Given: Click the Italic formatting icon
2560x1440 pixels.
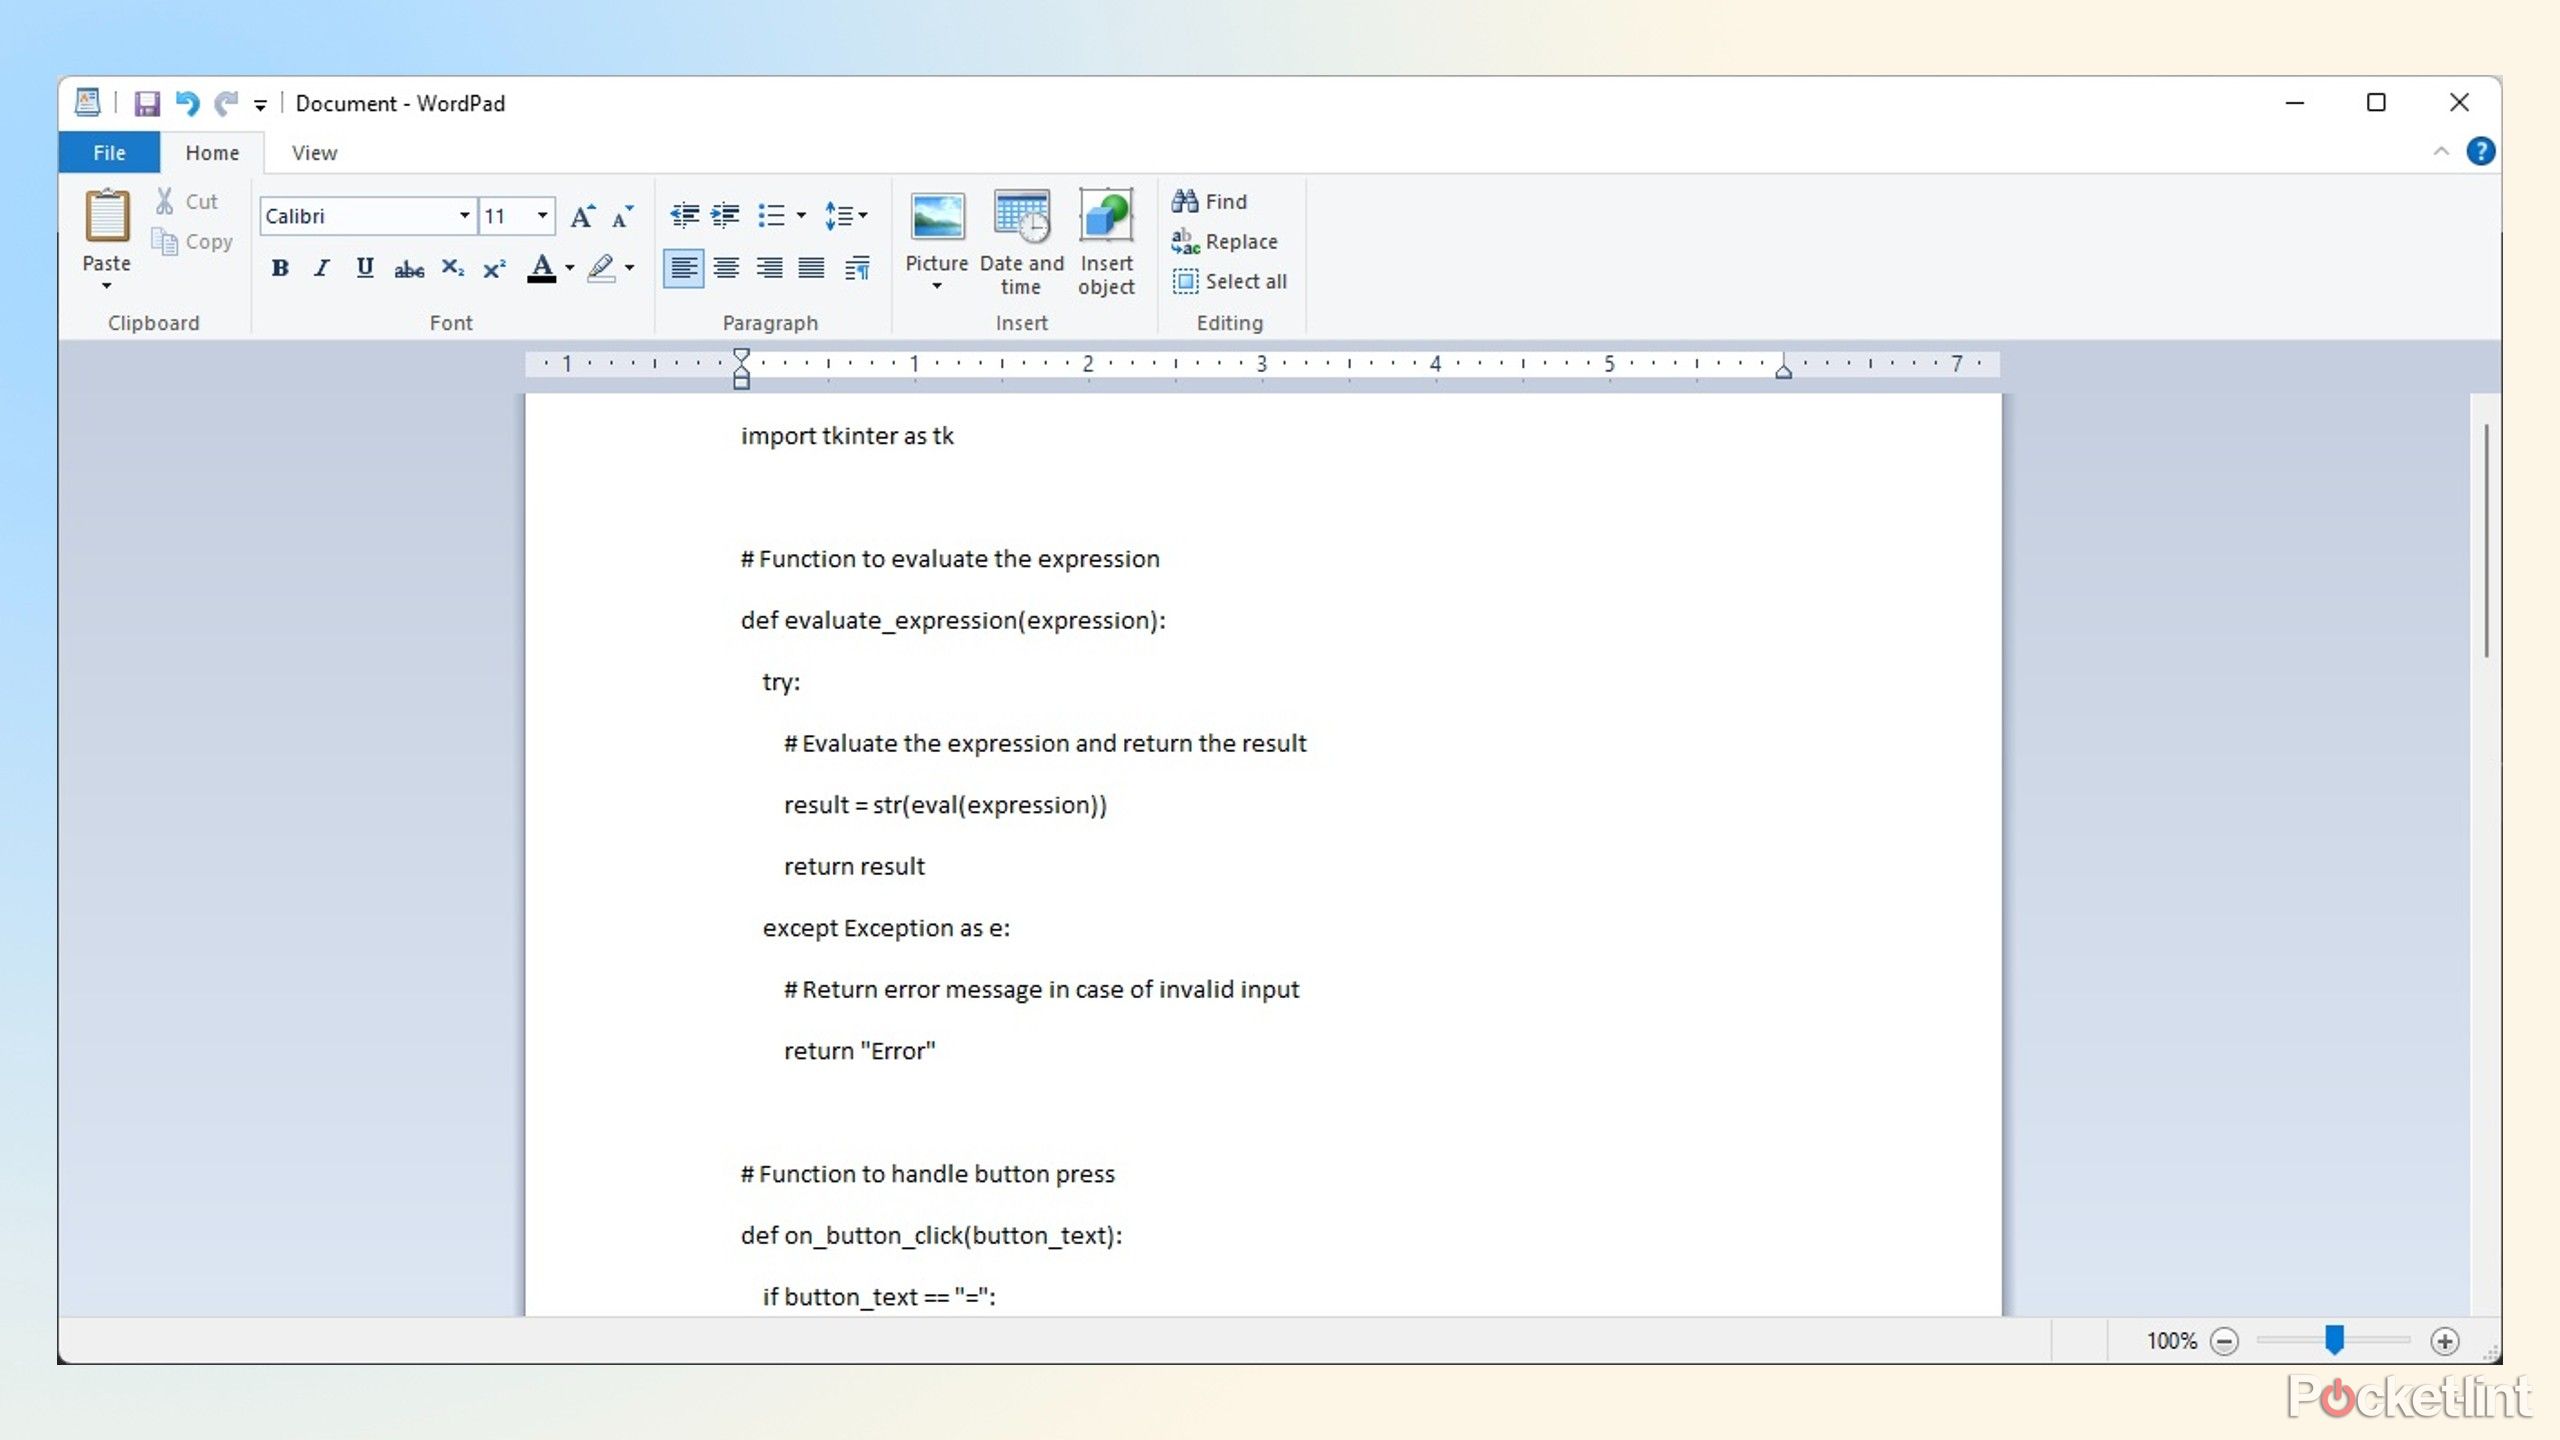Looking at the screenshot, I should click(322, 267).
